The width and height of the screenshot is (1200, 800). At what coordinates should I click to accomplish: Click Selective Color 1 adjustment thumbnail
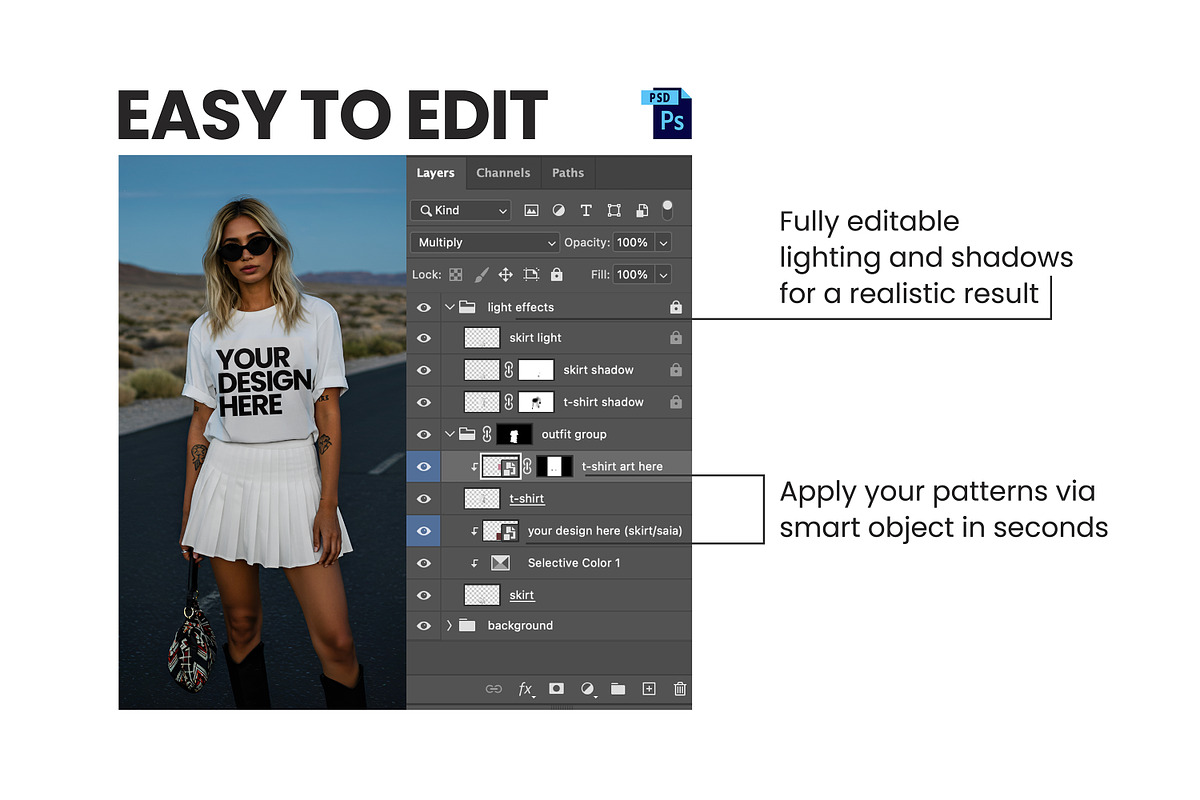coord(500,563)
